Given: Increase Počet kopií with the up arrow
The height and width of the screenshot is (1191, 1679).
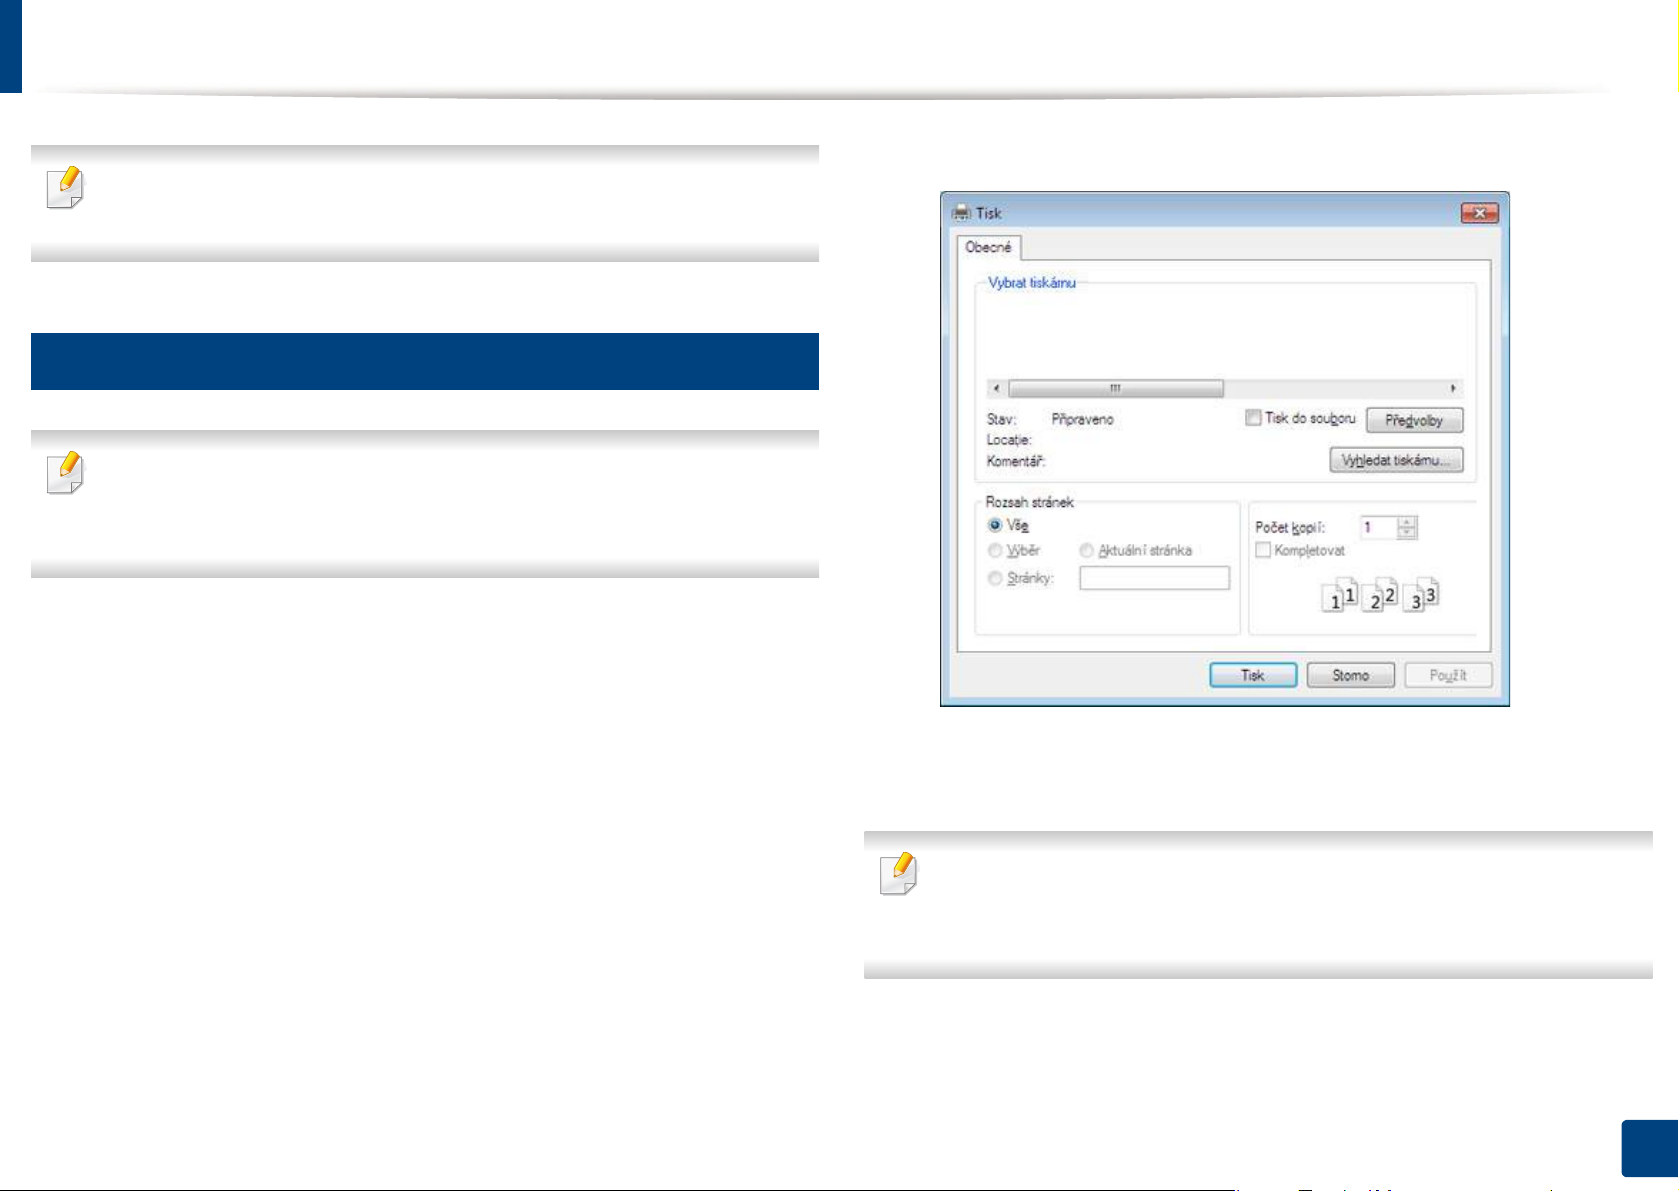Looking at the screenshot, I should pyautogui.click(x=1407, y=522).
